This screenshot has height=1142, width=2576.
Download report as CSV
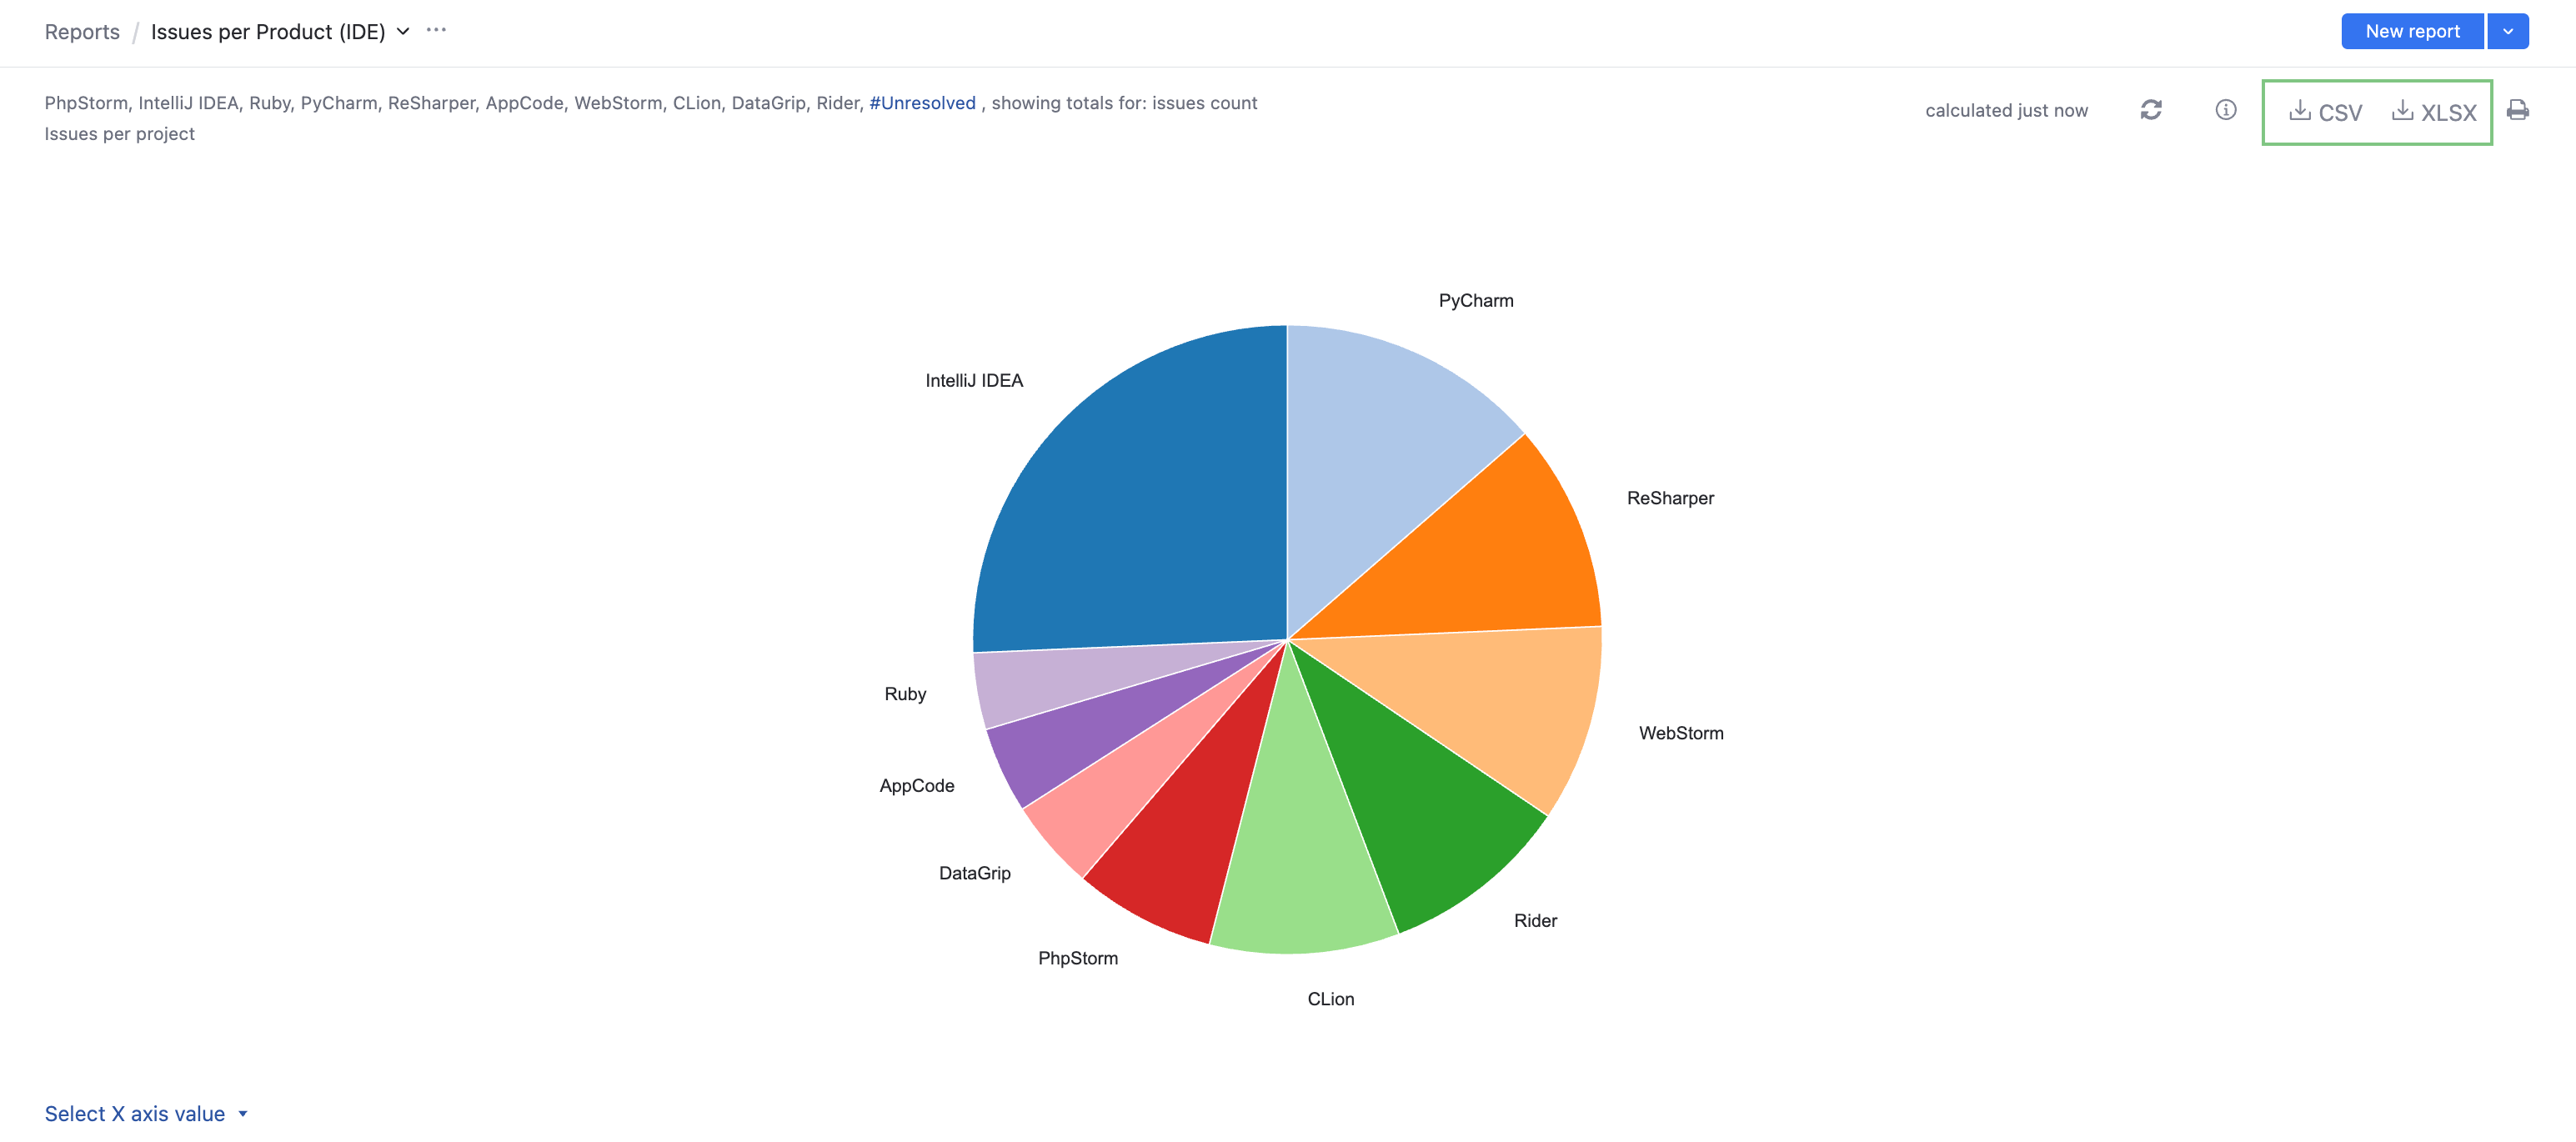coord(2326,112)
